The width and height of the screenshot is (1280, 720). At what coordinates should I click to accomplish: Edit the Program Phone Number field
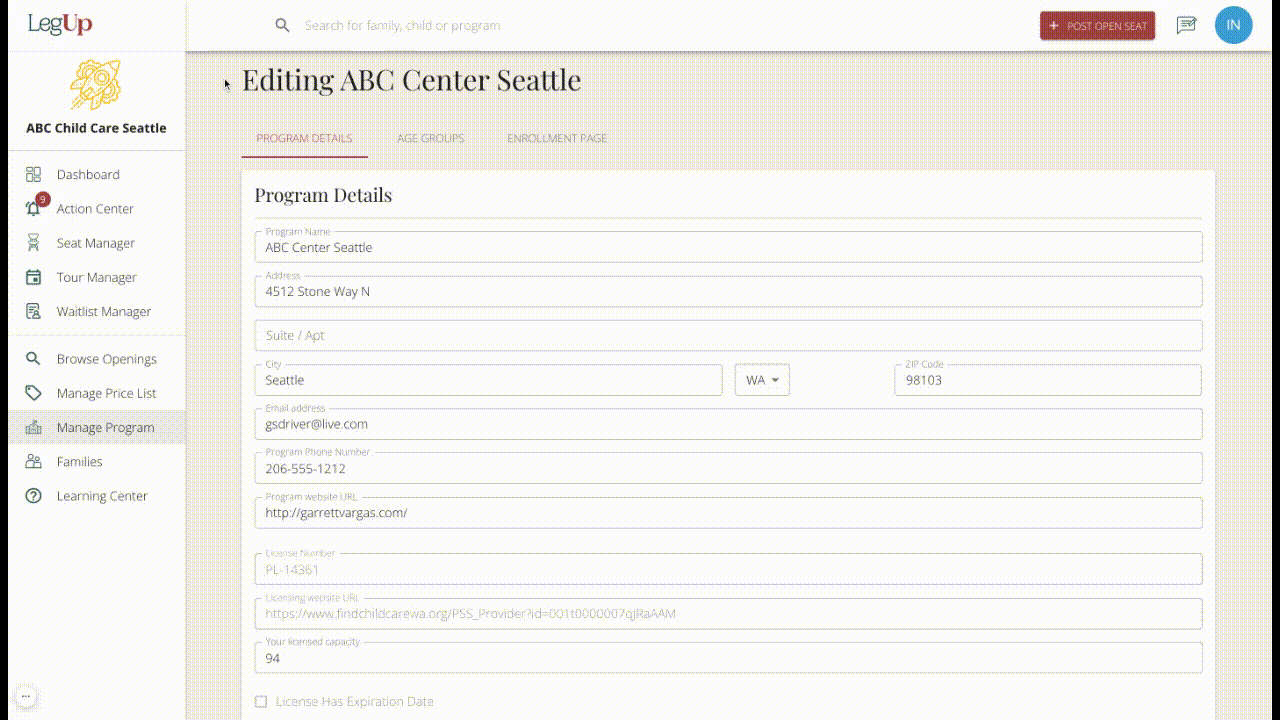click(728, 468)
